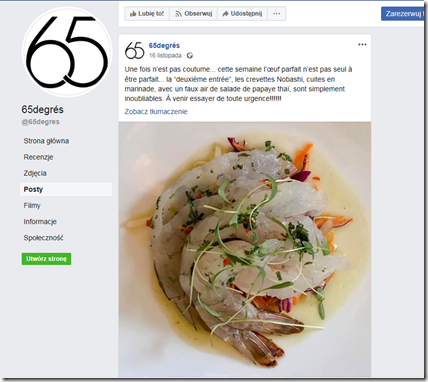Open the three-dot menu beside Udostępnij
The height and width of the screenshot is (382, 428).
coord(277,14)
